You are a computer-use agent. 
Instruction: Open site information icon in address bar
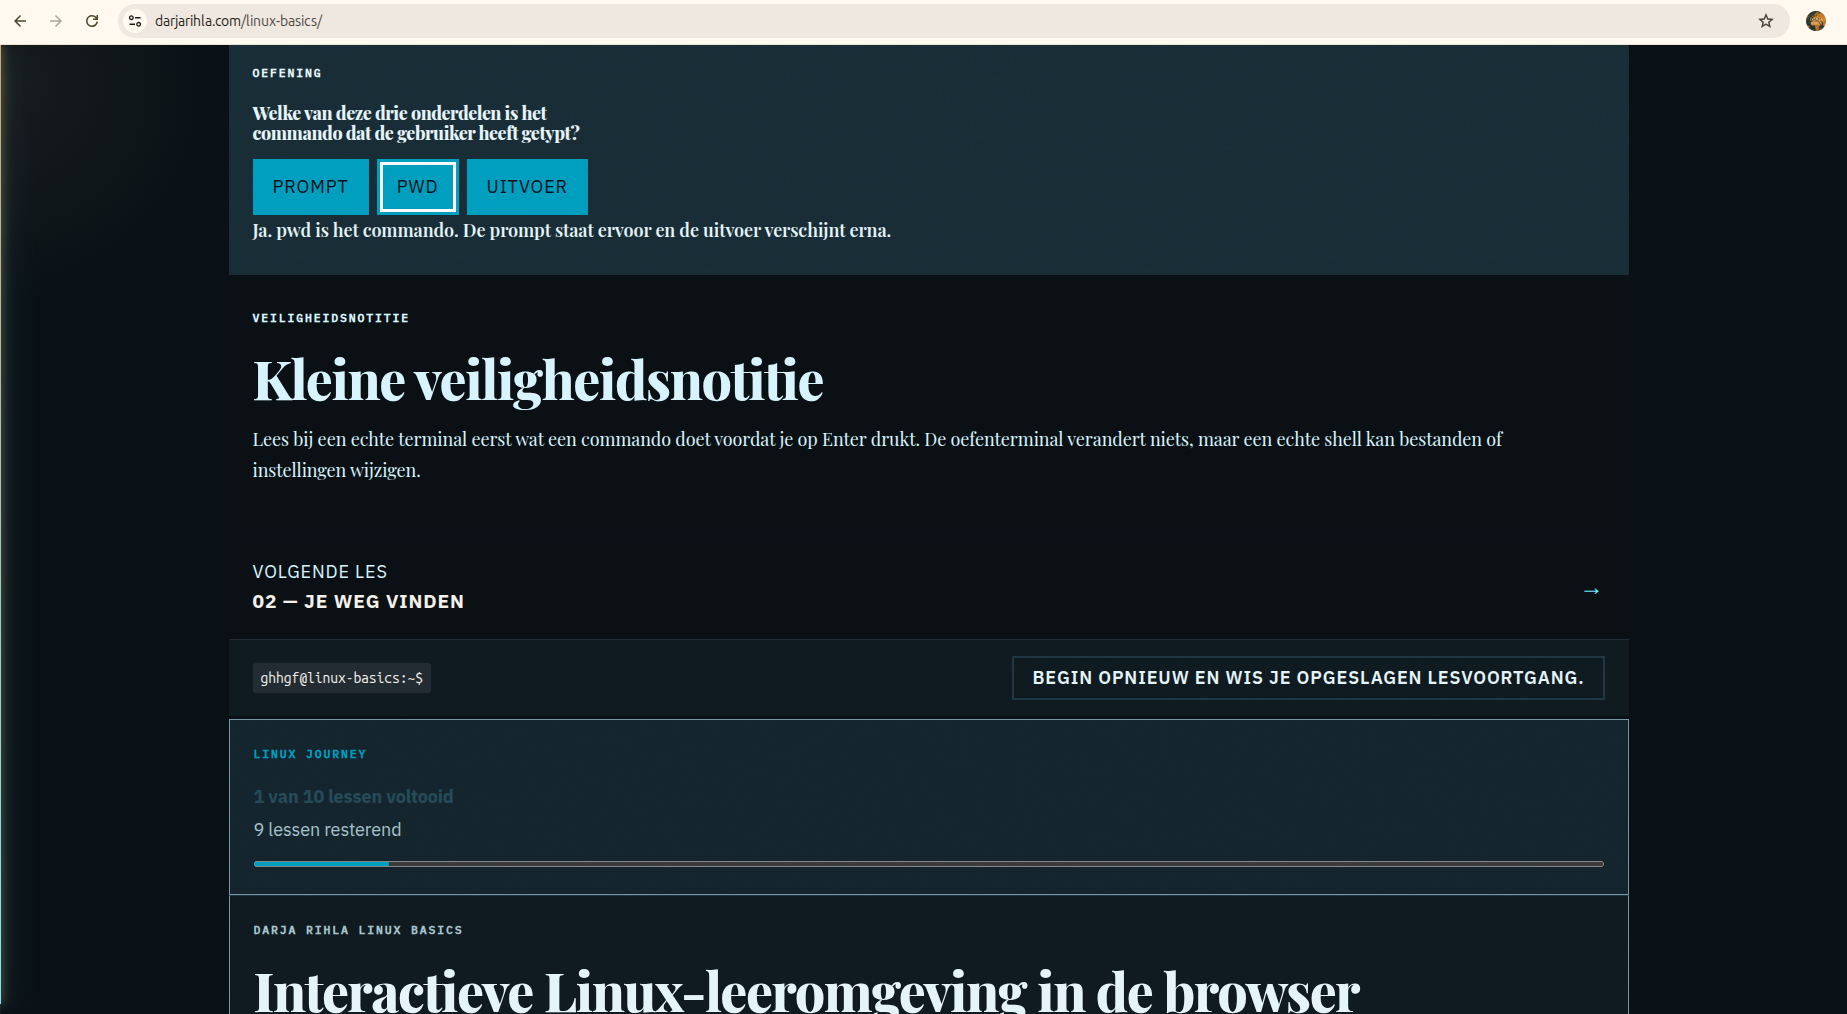click(135, 21)
